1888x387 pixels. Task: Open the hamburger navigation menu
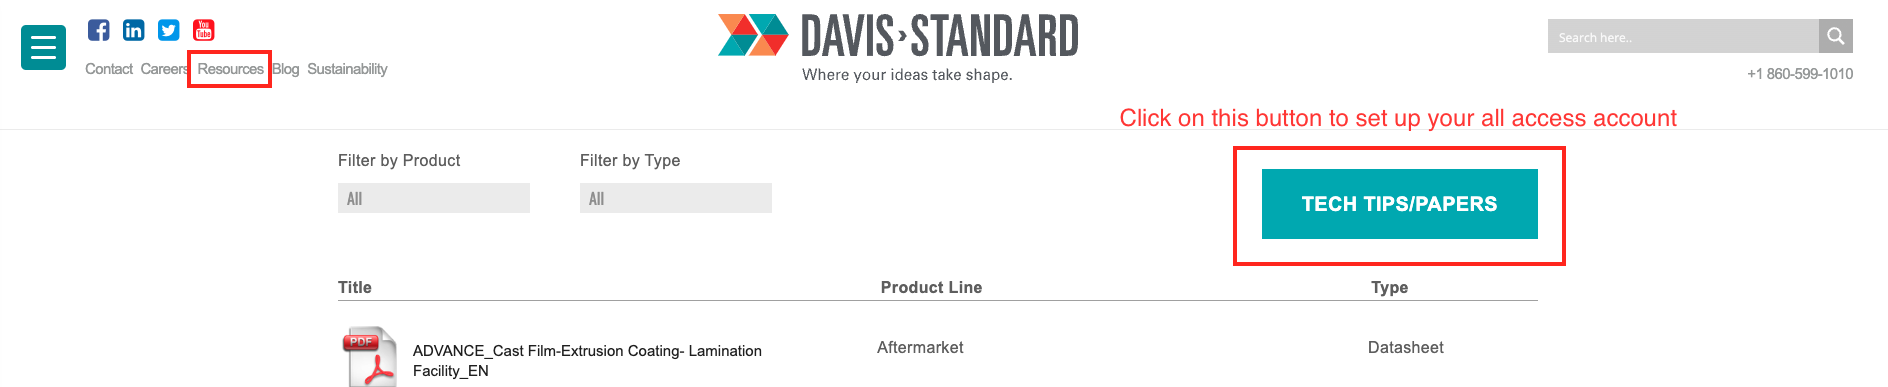[43, 47]
